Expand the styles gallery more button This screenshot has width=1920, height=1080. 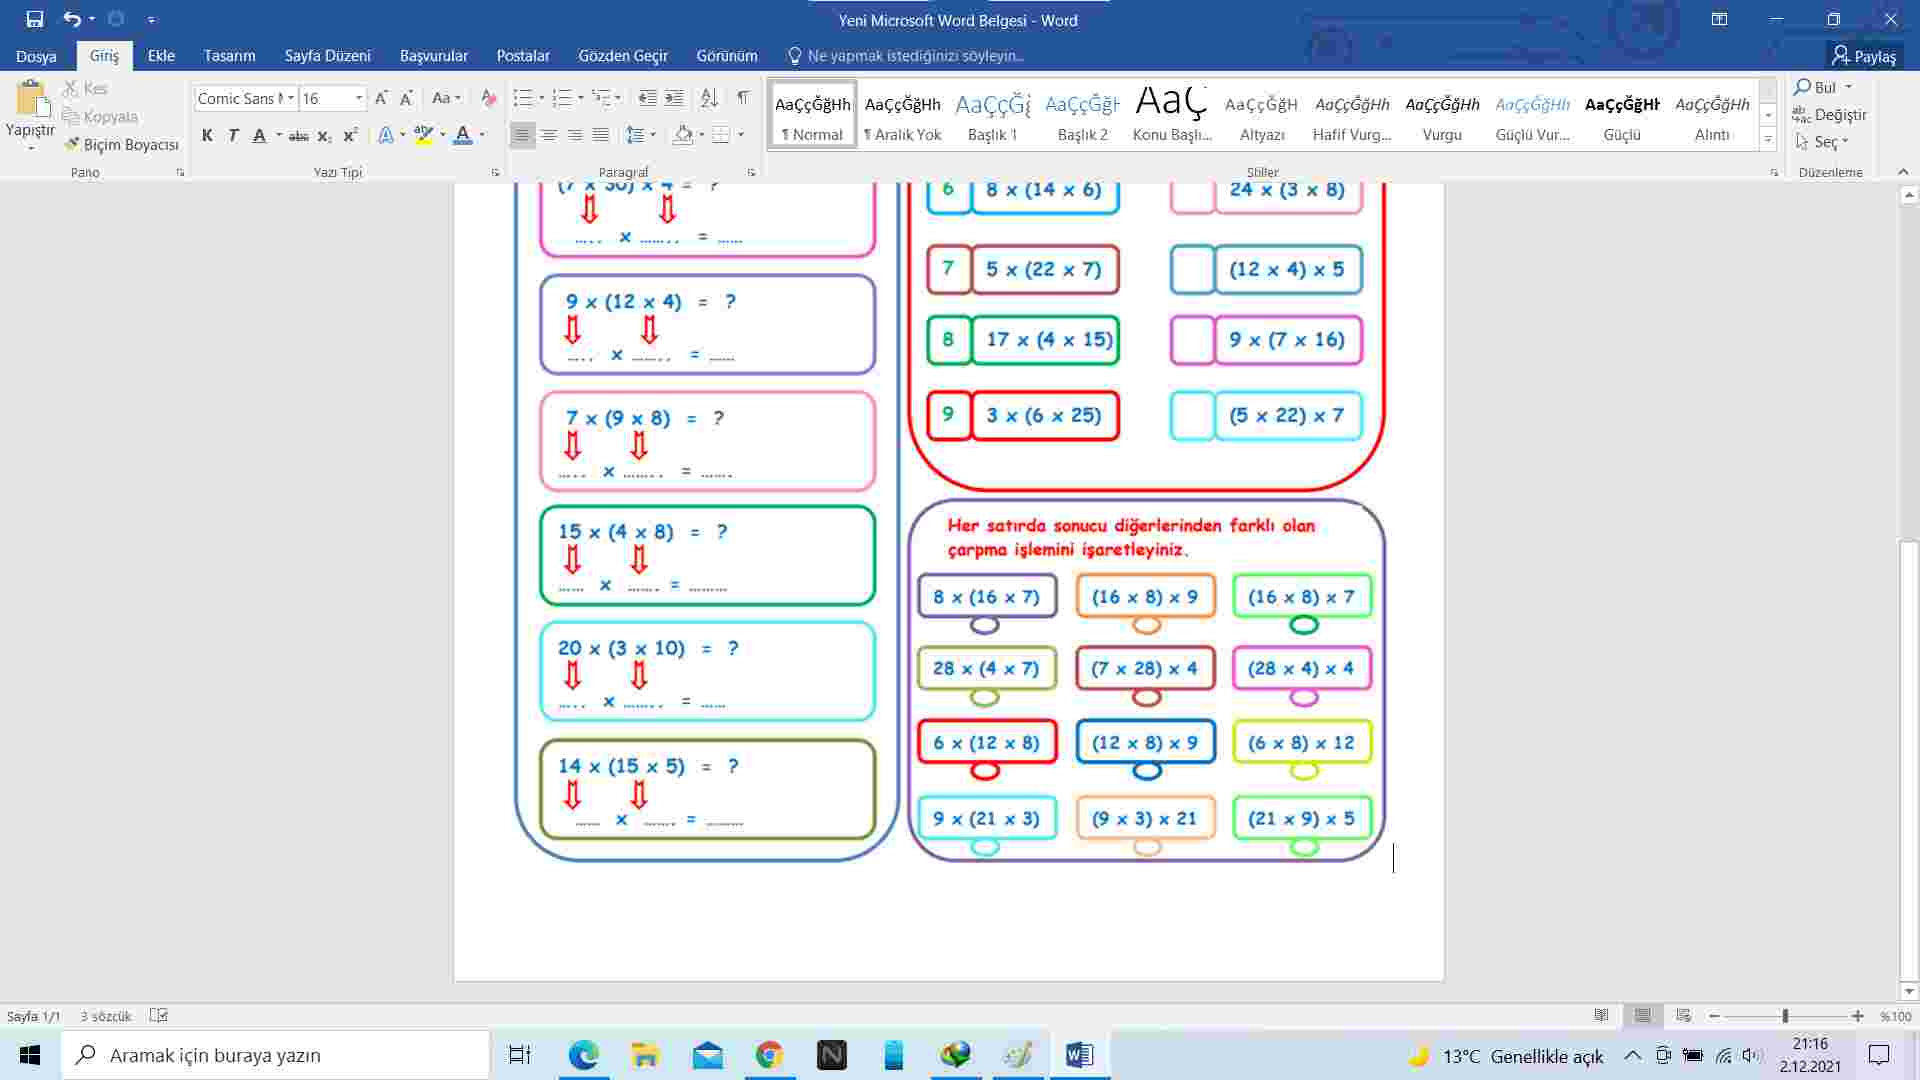pyautogui.click(x=1768, y=140)
